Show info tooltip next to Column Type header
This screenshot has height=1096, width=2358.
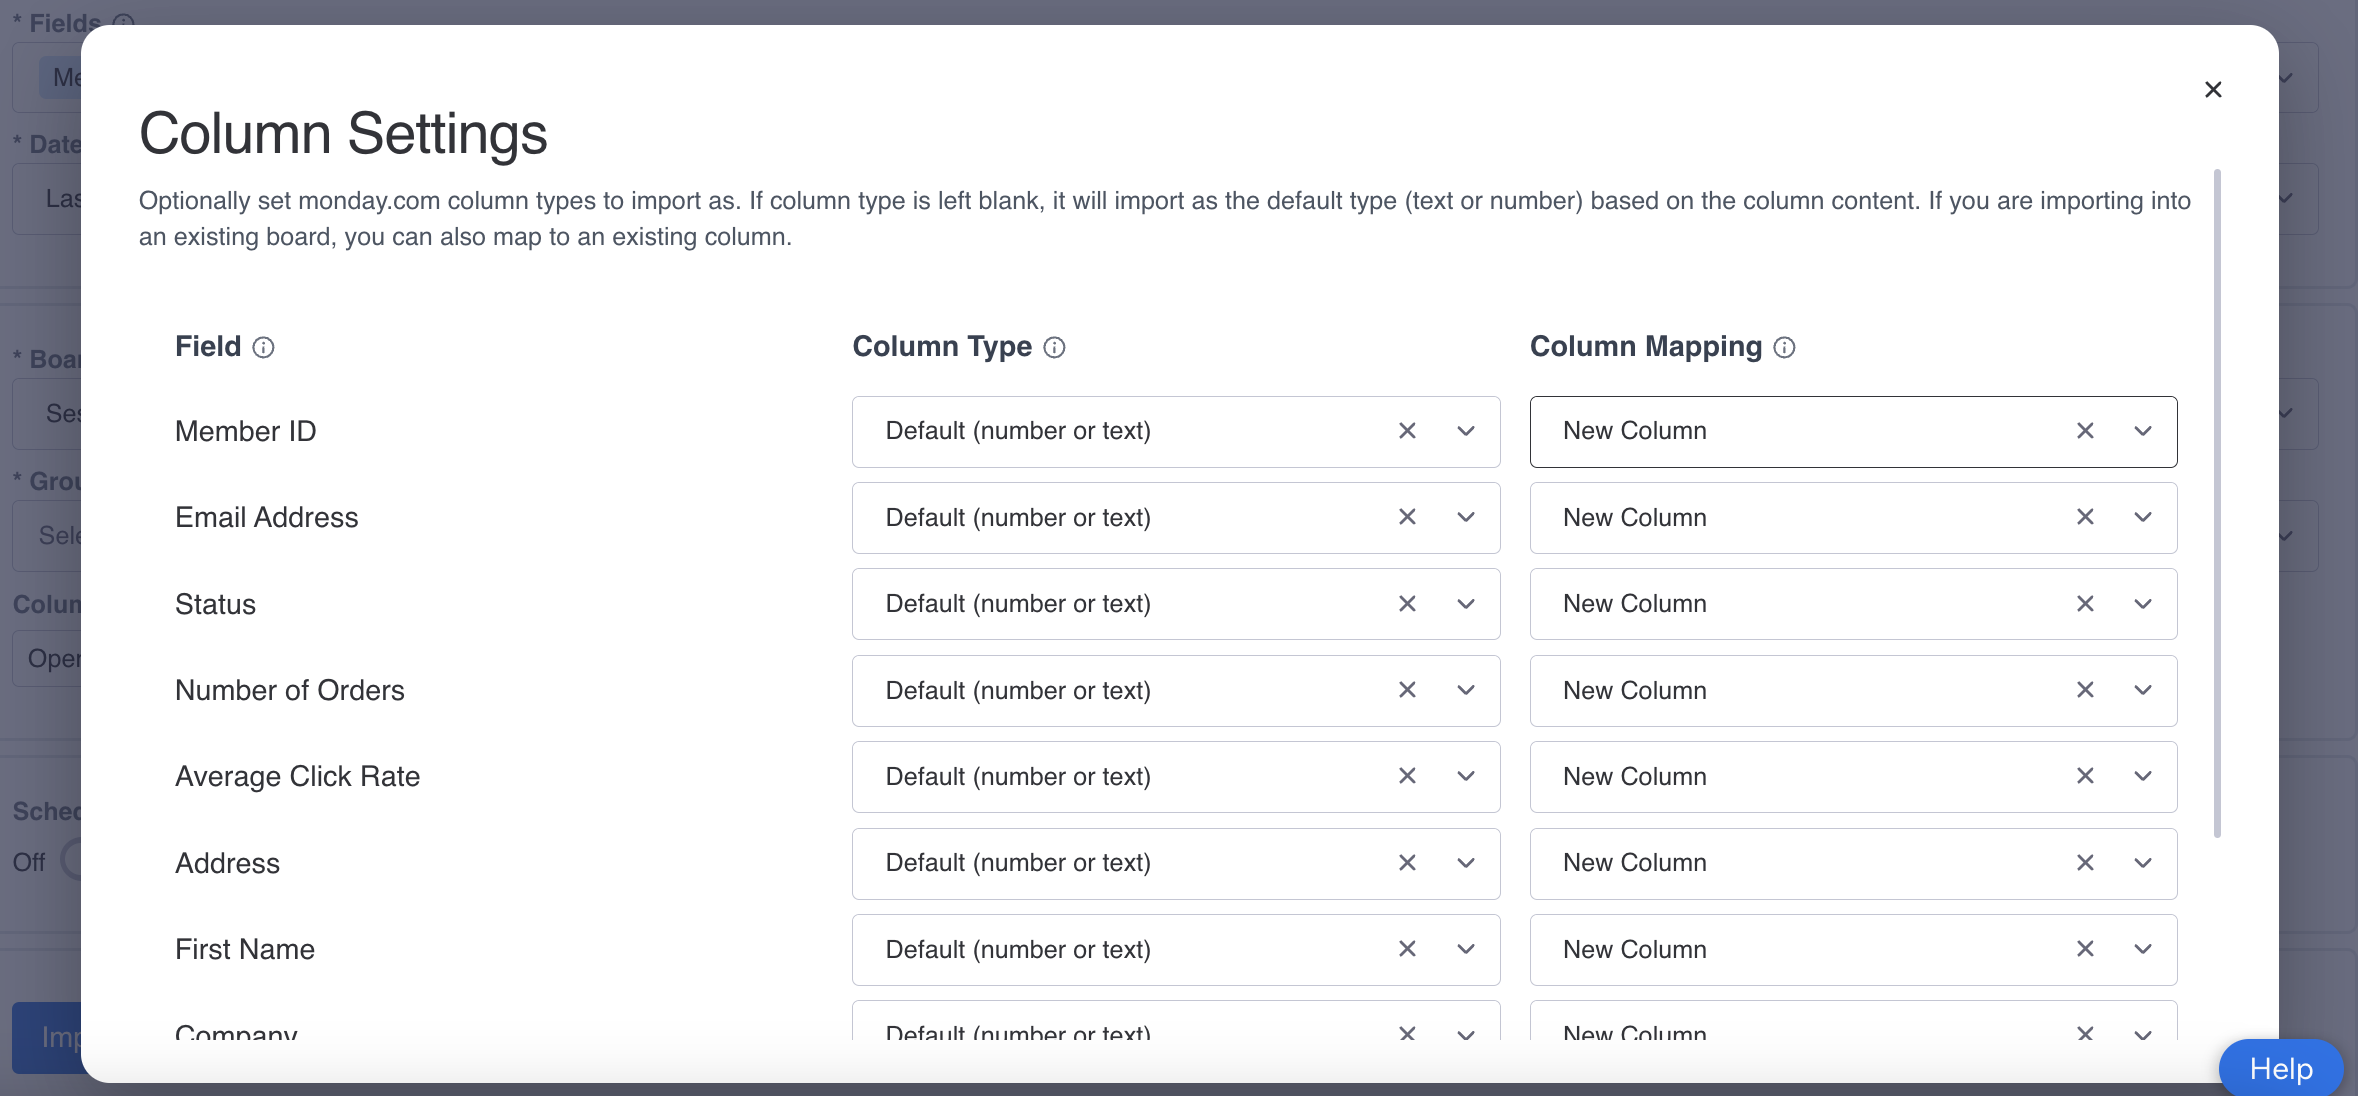[x=1054, y=347]
